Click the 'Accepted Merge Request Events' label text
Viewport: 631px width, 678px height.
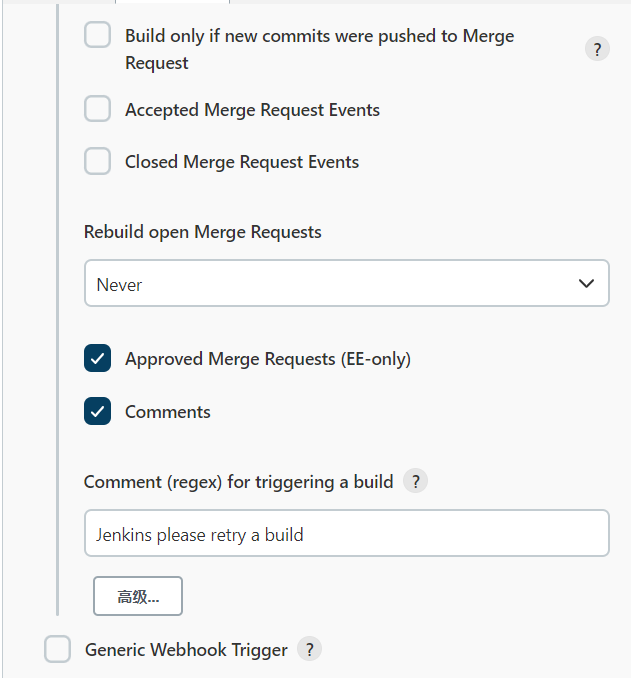point(252,110)
